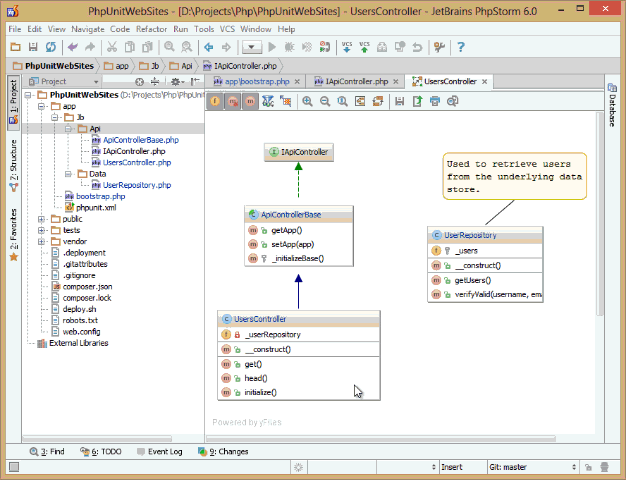
Task: Click the diagram Save icon
Action: 399,101
